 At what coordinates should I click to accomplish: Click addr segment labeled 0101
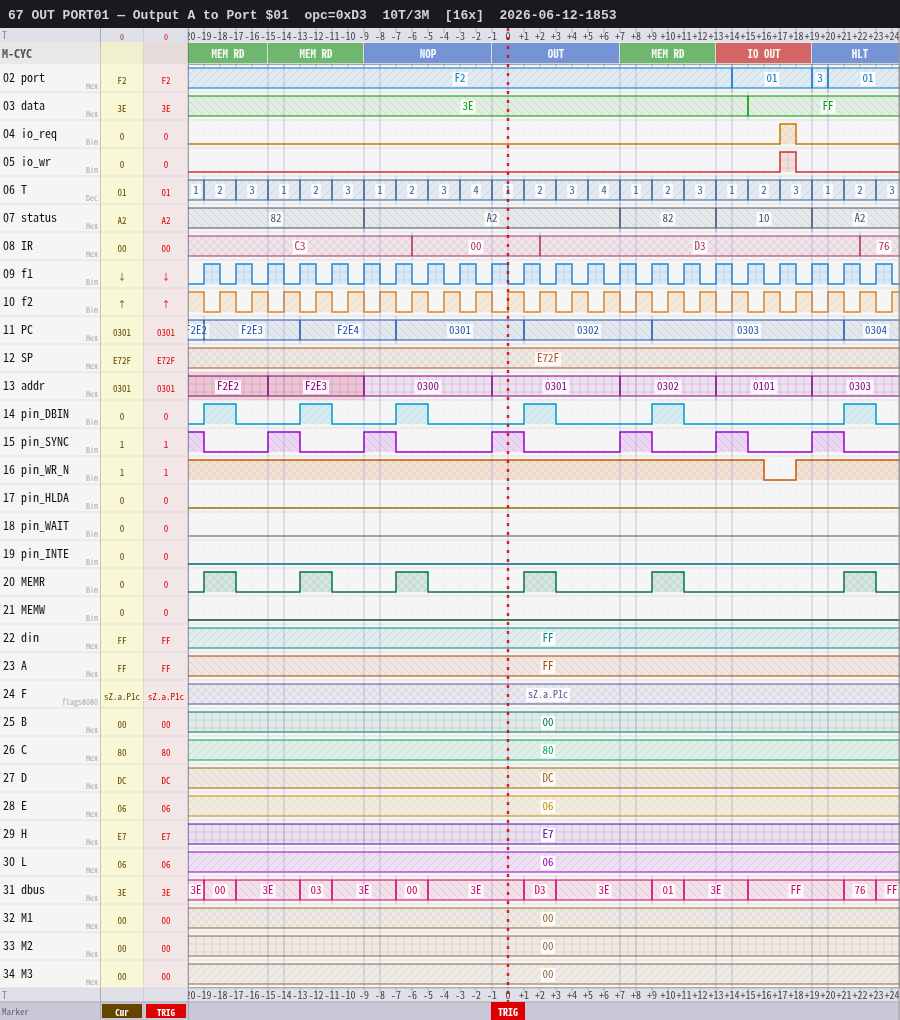click(763, 386)
